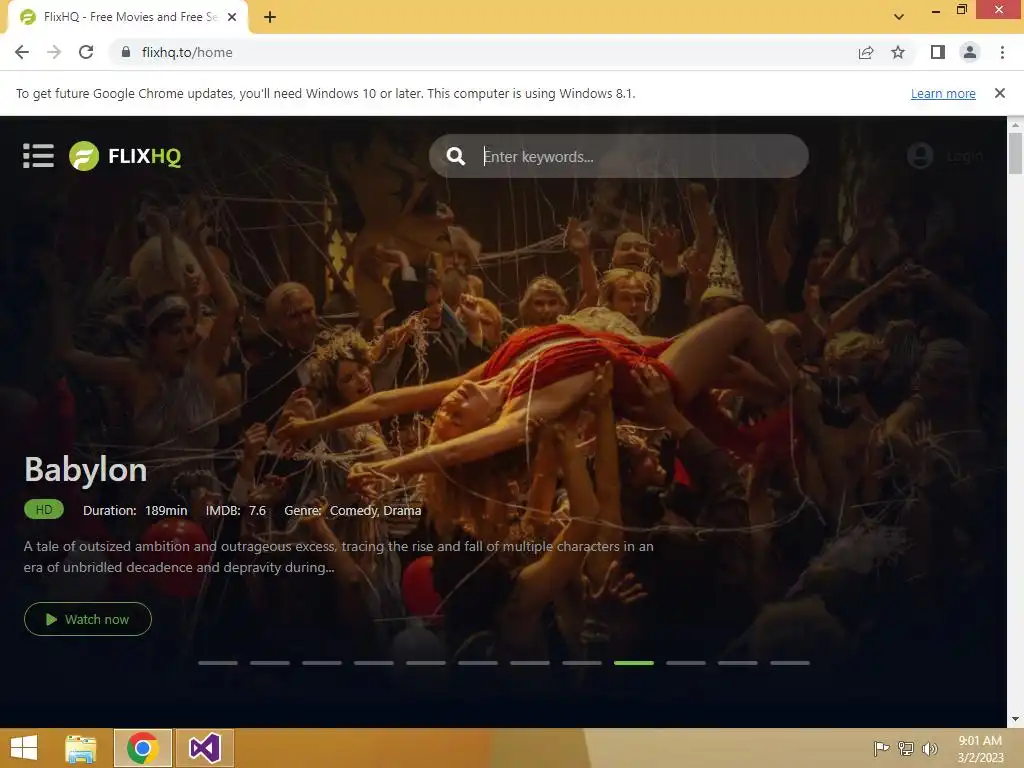Click the browser forward arrow
Image resolution: width=1024 pixels, height=768 pixels.
54,52
